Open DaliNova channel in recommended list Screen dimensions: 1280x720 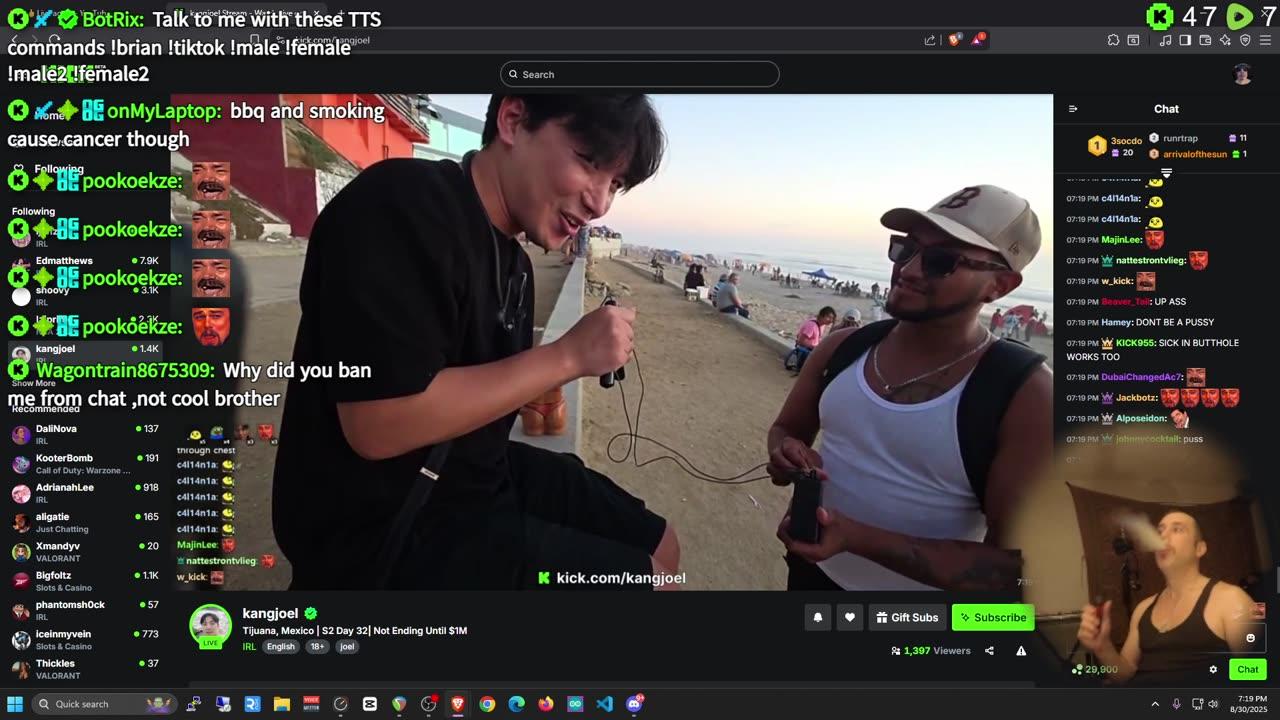(85, 434)
